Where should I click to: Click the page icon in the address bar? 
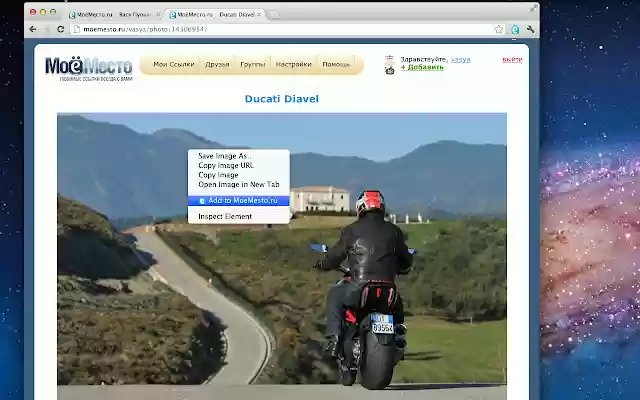coord(76,29)
